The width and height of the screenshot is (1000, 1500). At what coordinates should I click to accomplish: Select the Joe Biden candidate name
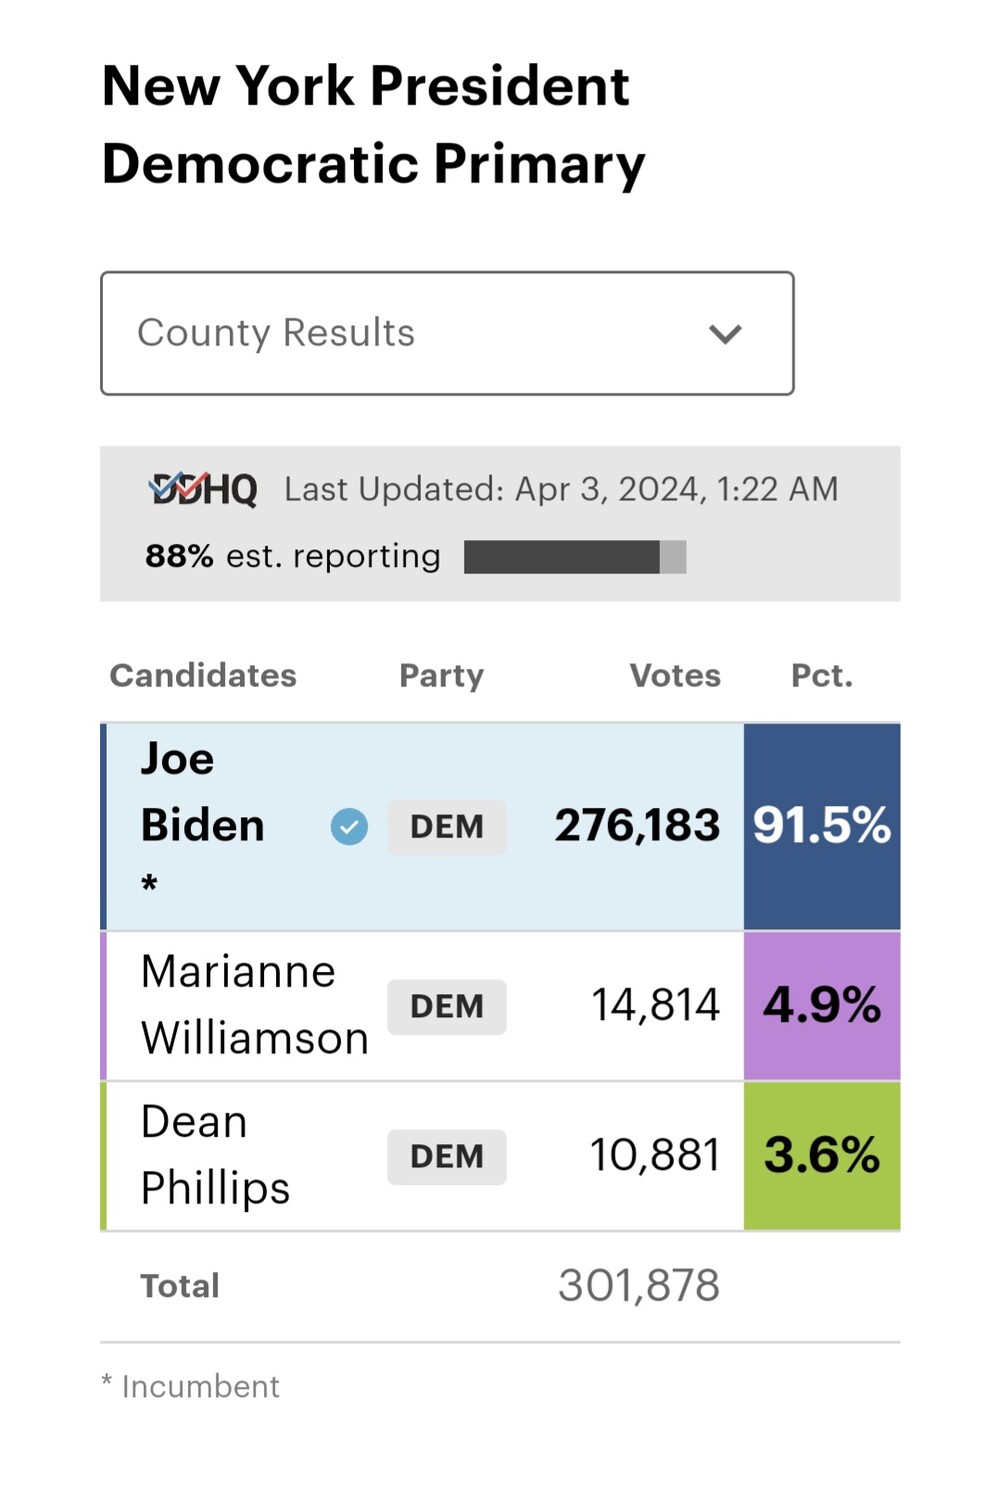coord(202,793)
